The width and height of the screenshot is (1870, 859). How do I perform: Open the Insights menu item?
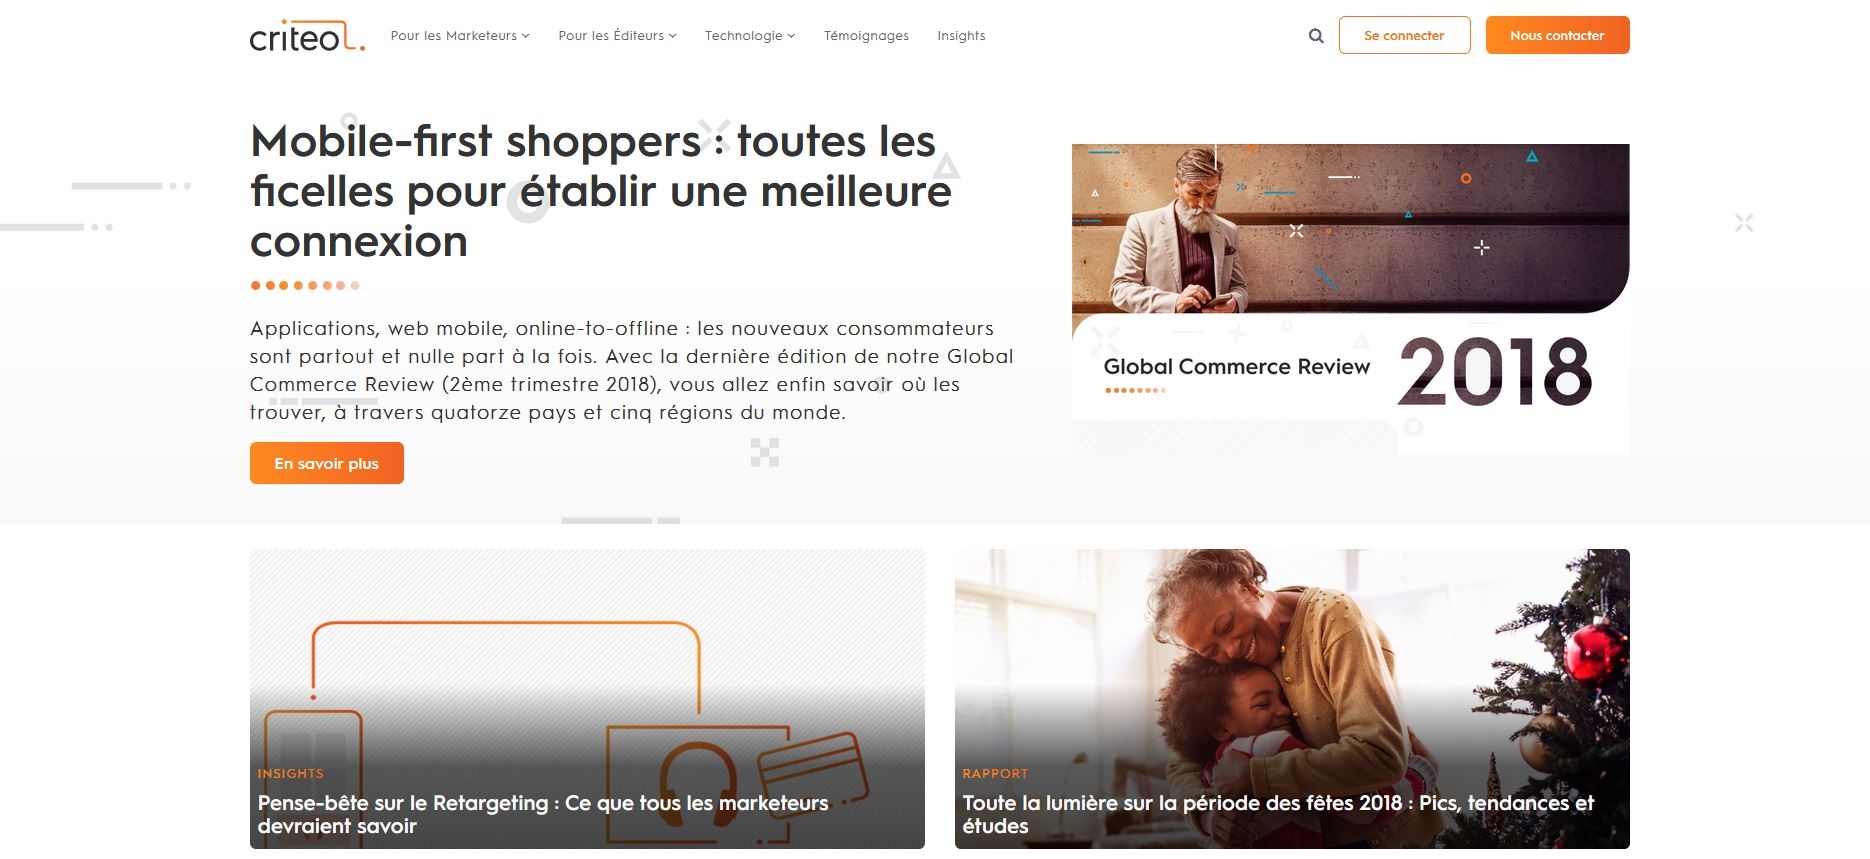961,36
